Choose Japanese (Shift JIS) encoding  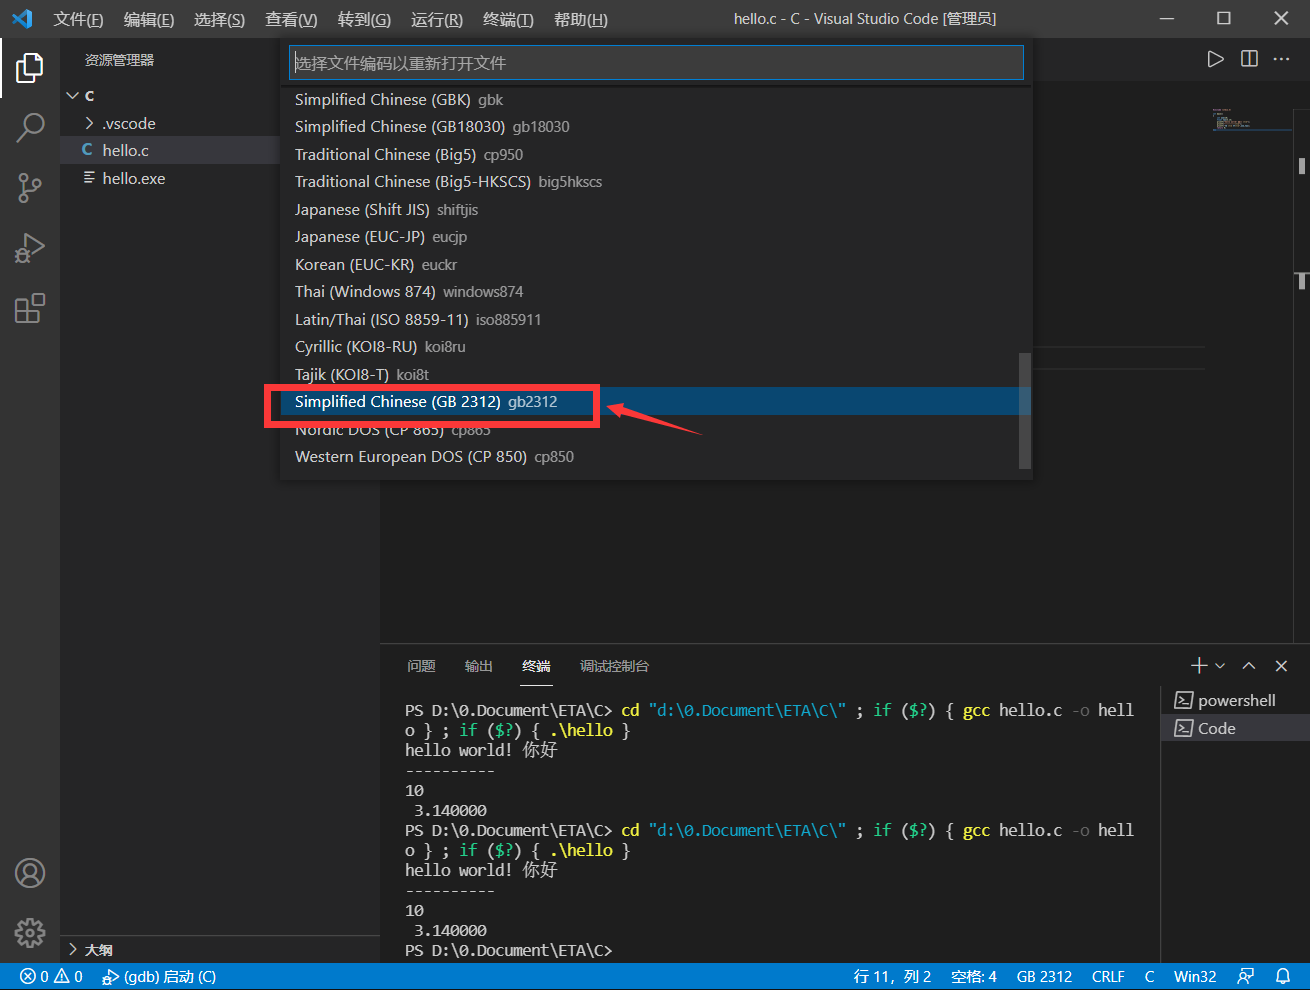click(656, 210)
